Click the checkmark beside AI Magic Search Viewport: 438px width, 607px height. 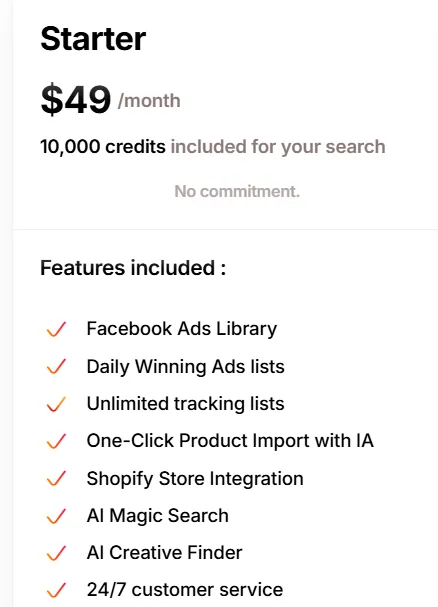tap(56, 516)
